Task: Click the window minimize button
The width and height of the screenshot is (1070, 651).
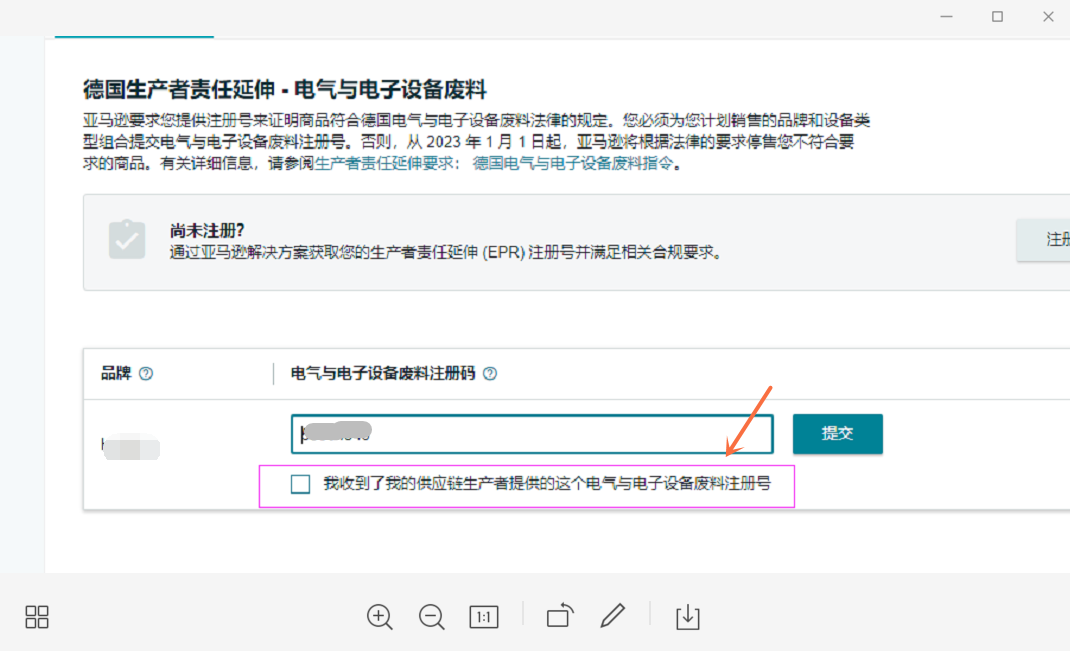Action: [x=946, y=16]
